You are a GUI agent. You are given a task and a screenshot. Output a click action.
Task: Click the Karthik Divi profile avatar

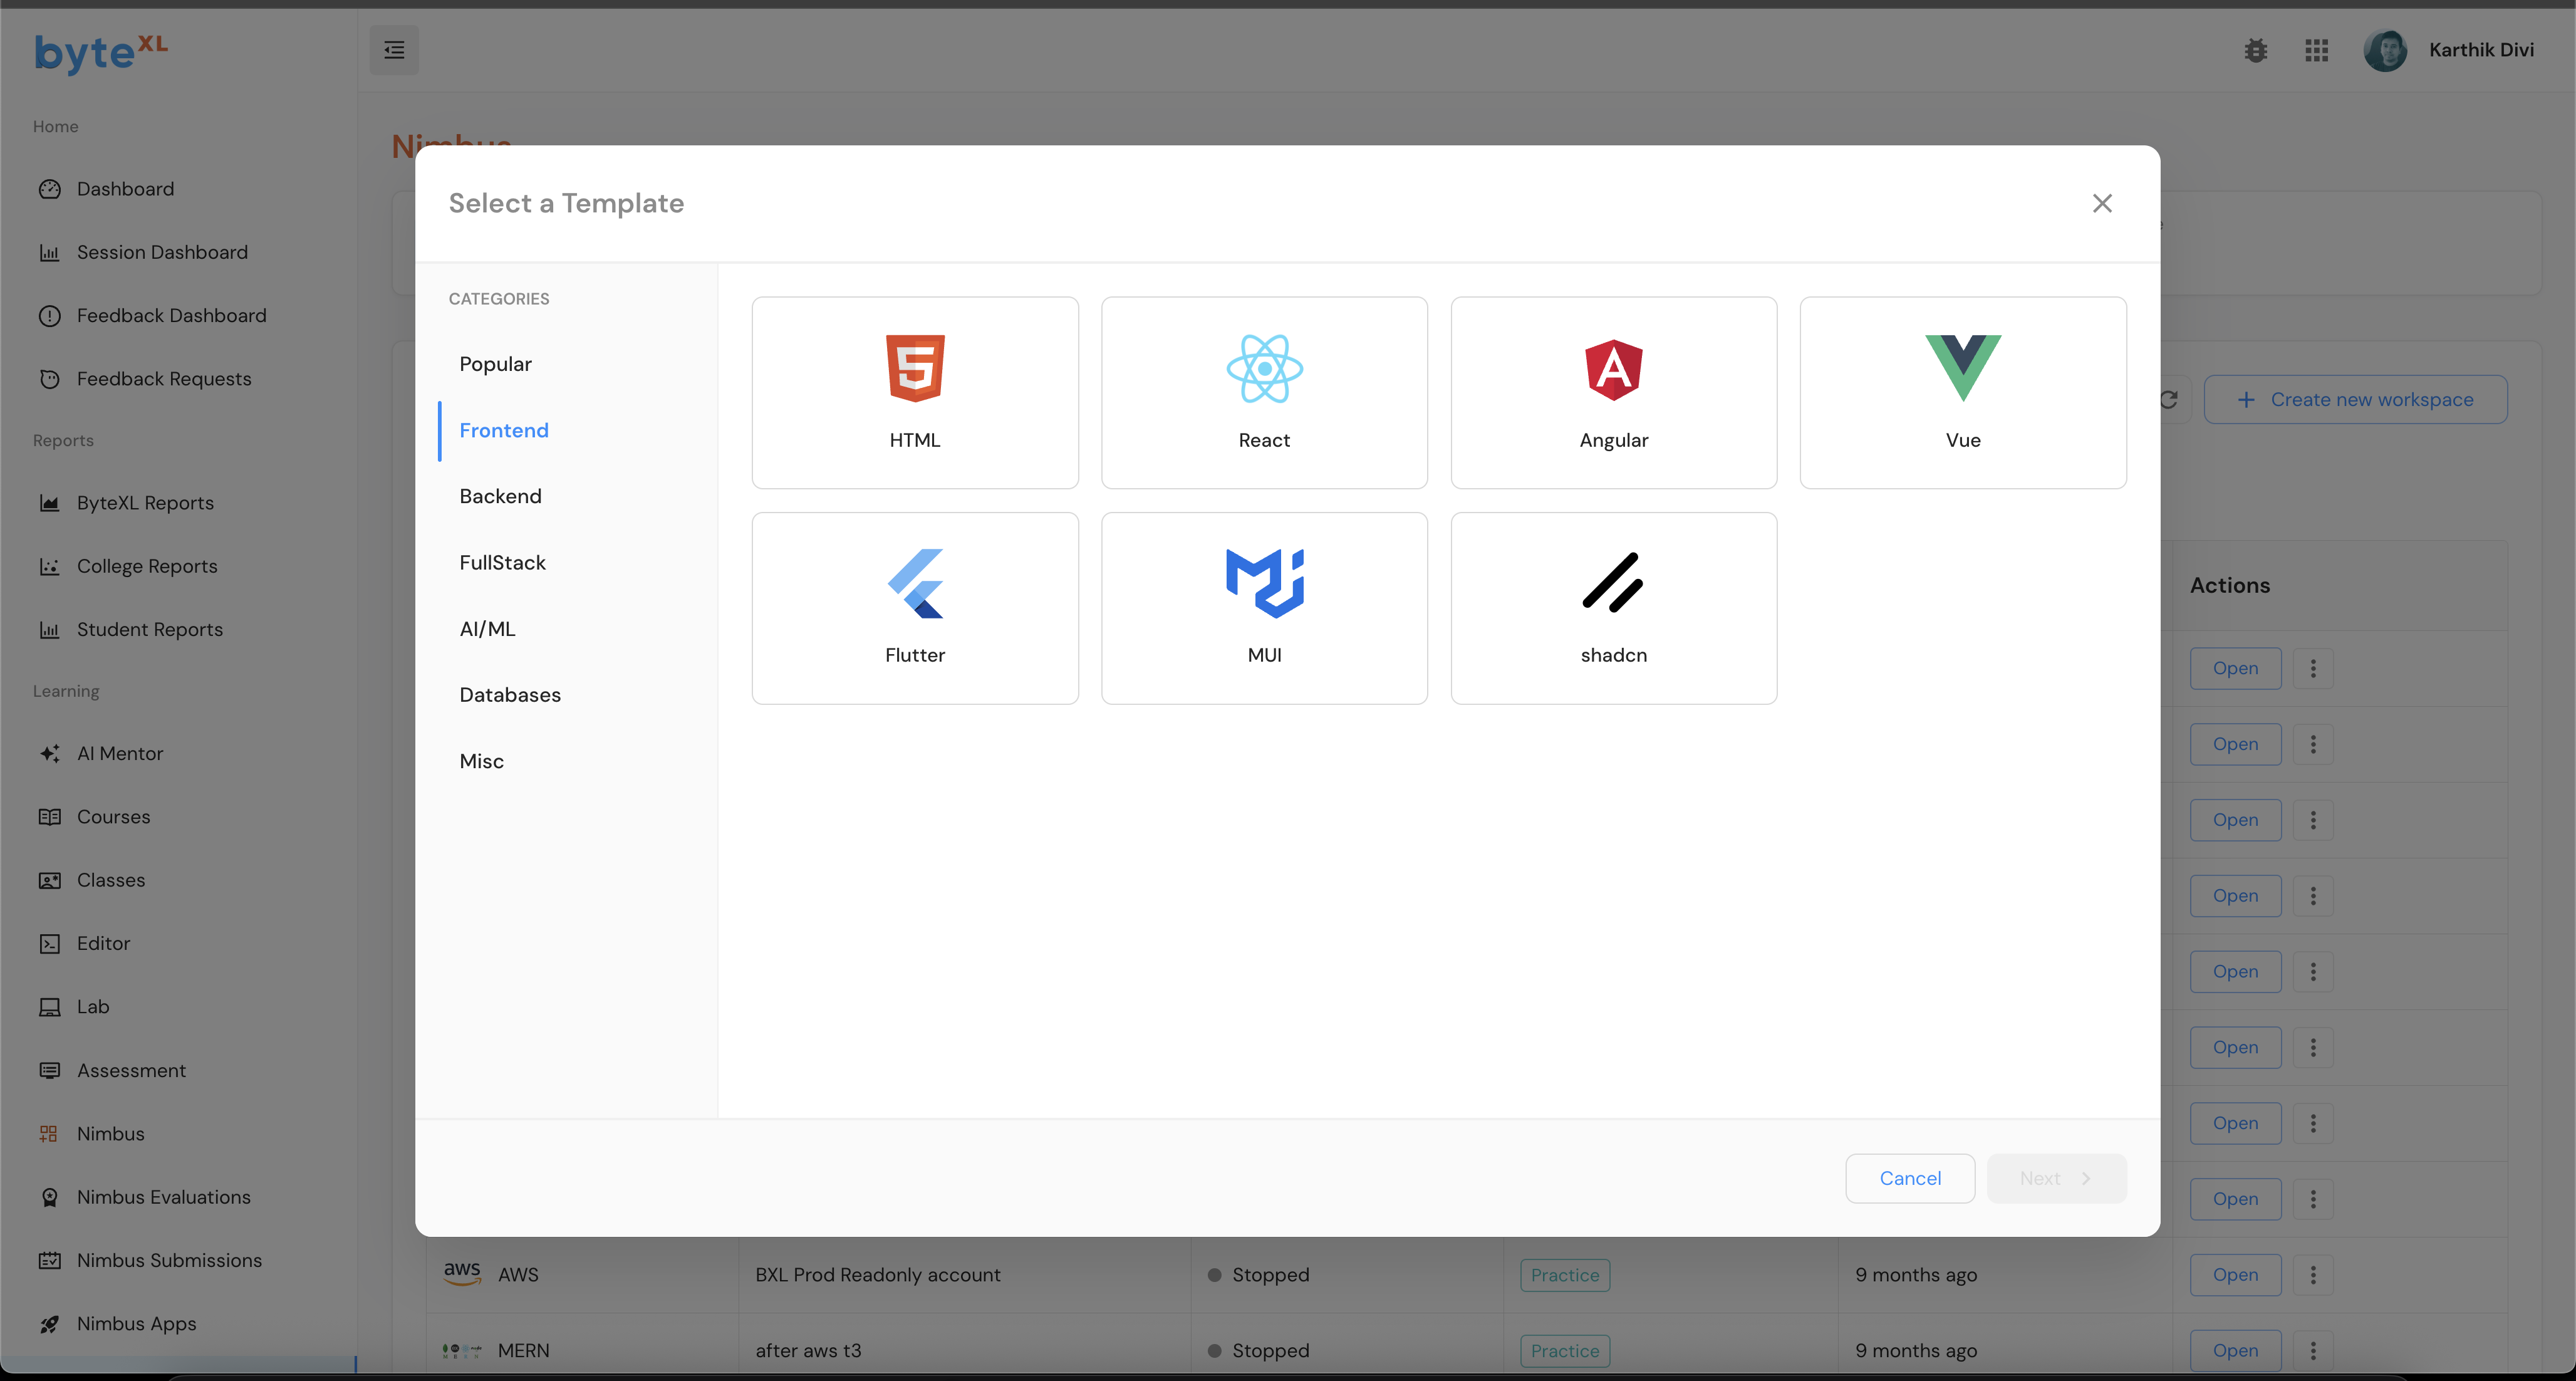coord(2385,50)
